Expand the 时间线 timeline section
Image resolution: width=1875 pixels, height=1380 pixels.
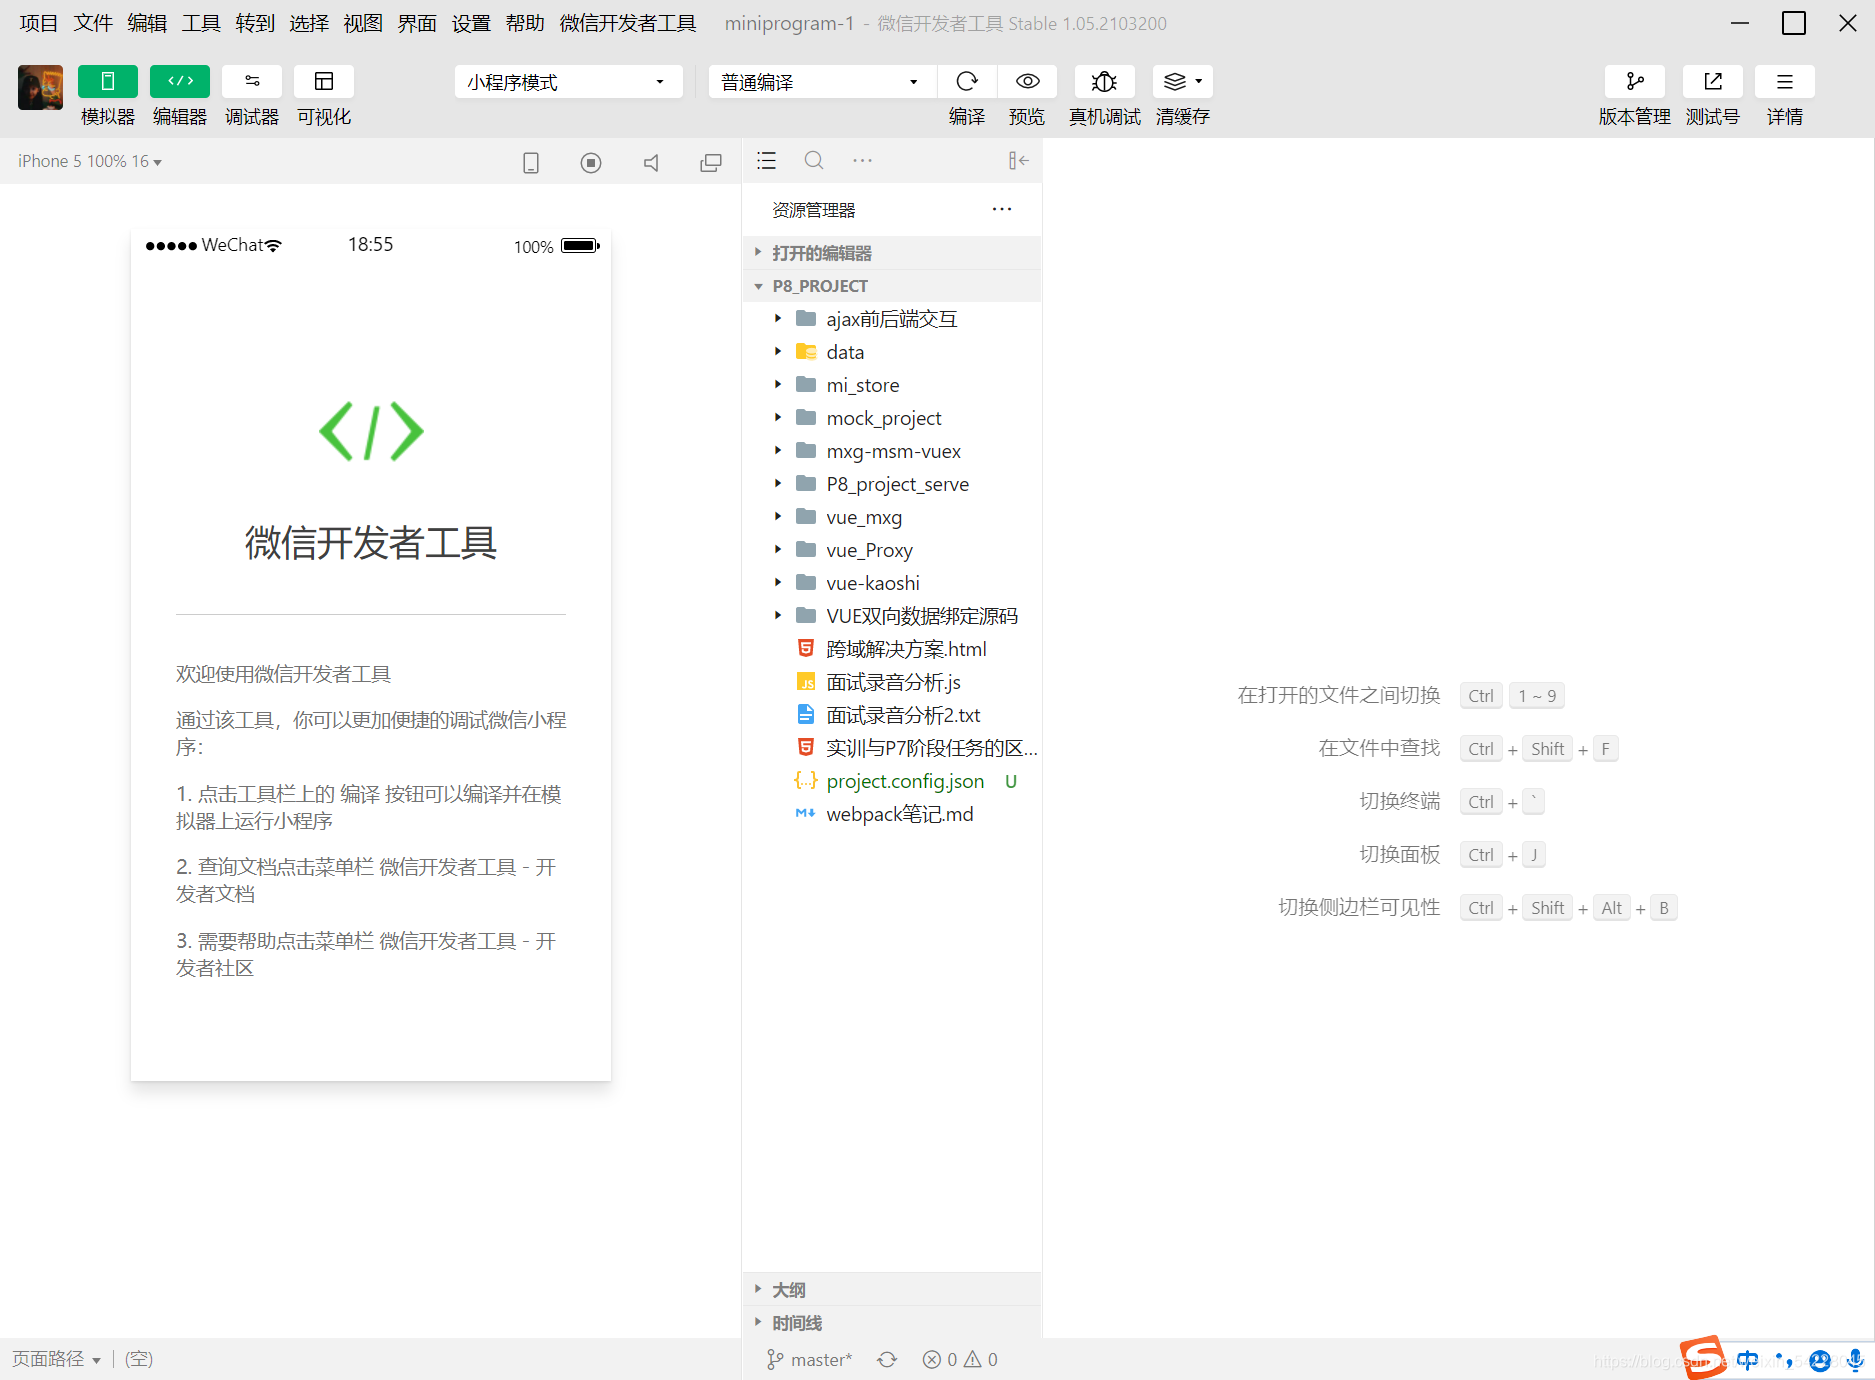(892, 1323)
